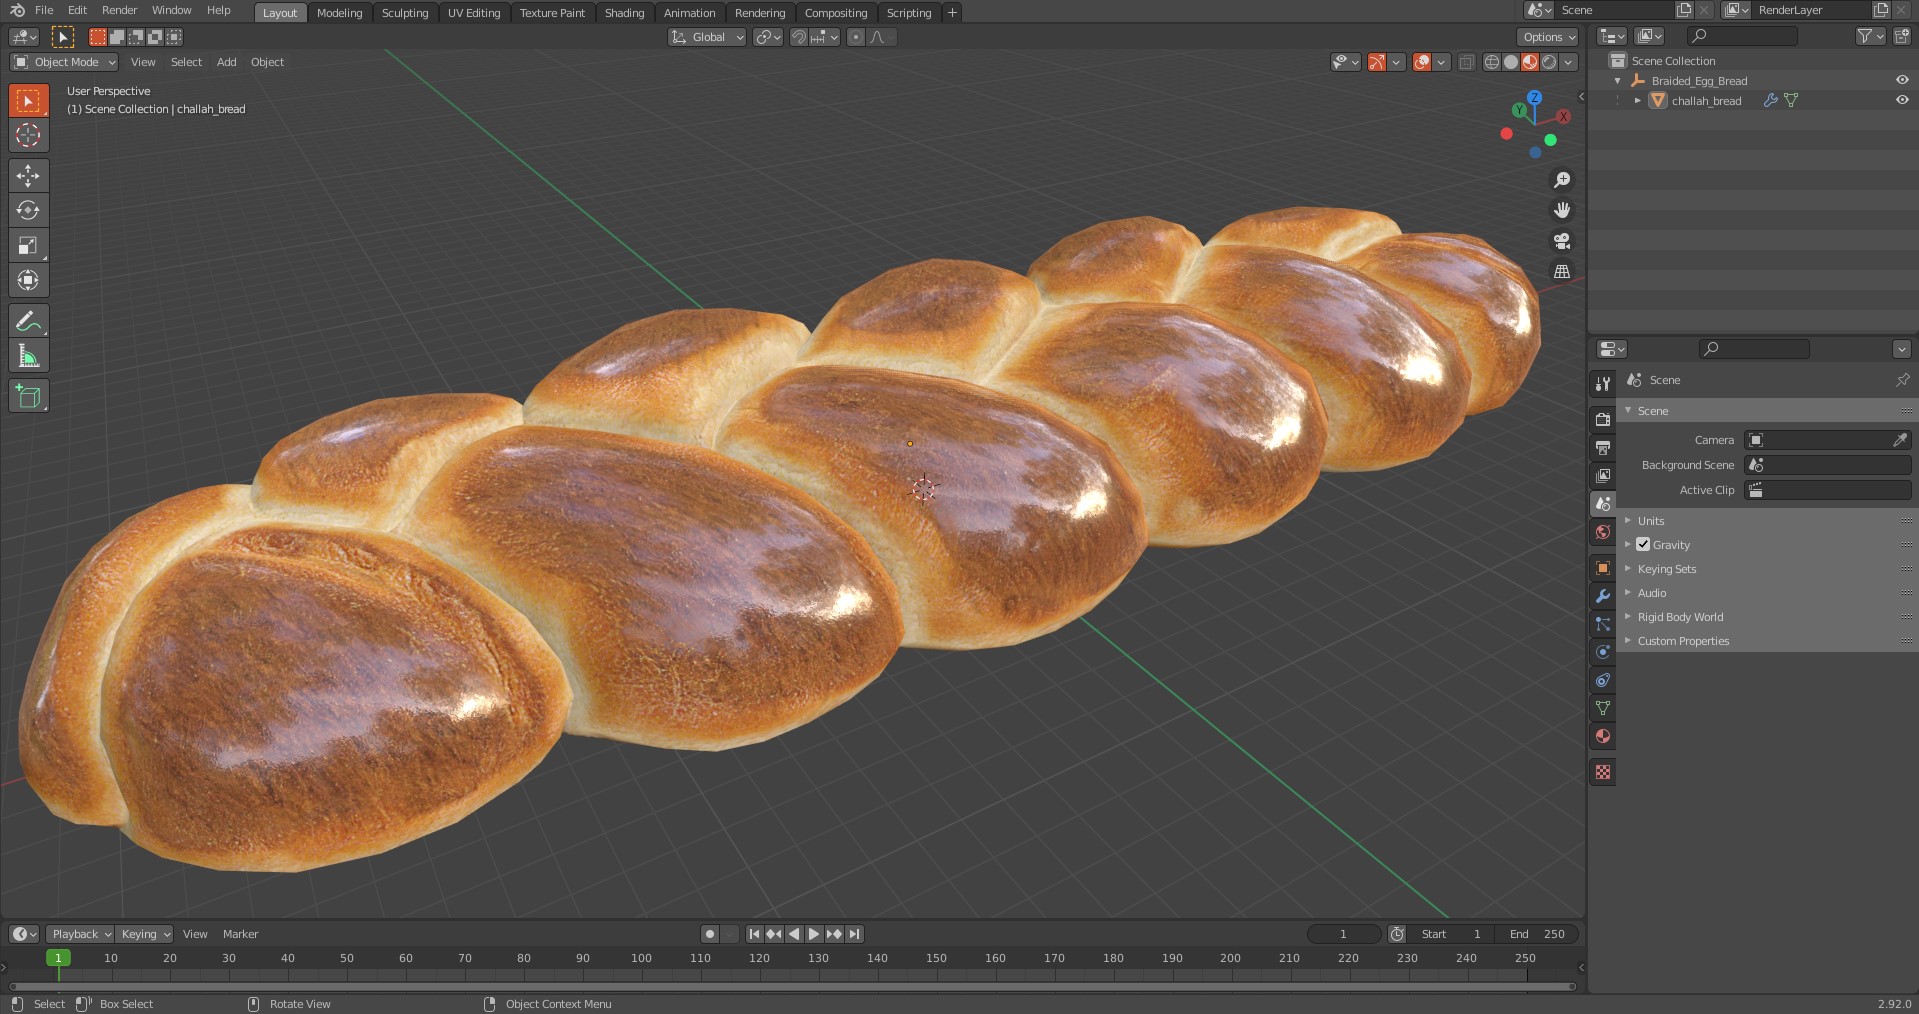
Task: Open the View Layer properties tab
Action: [1603, 475]
